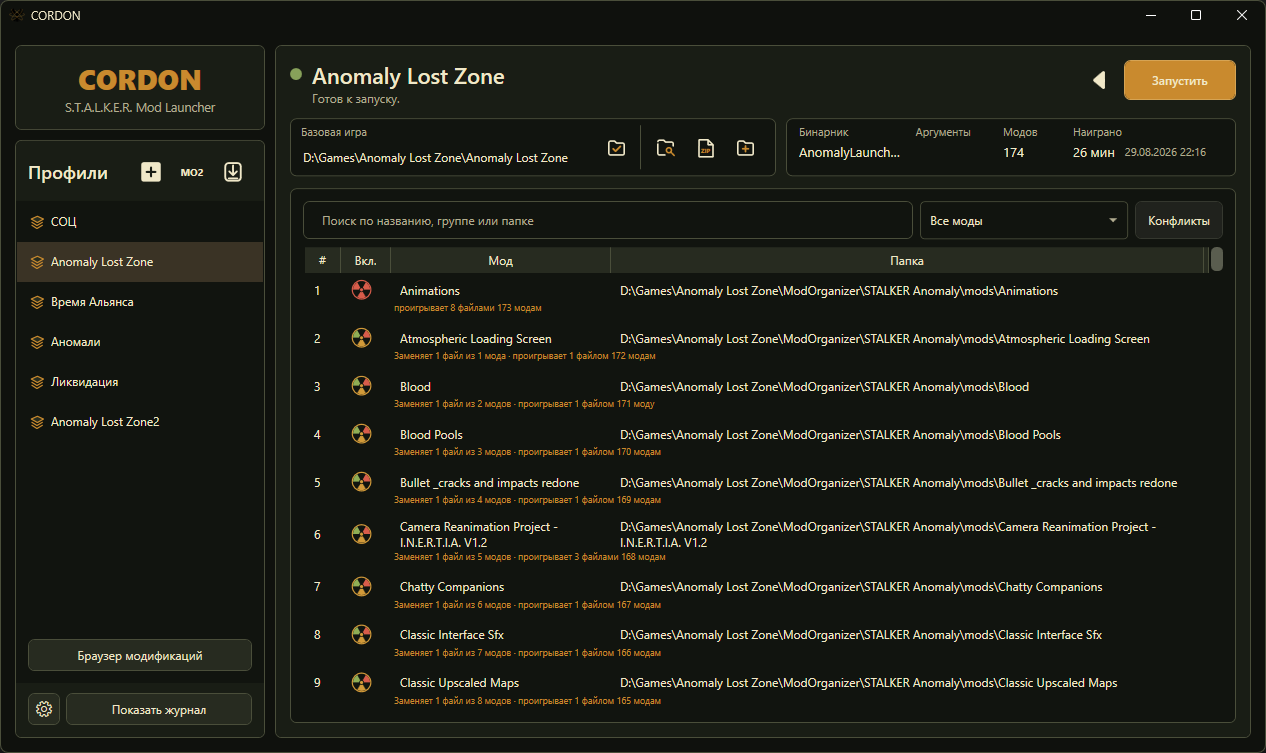Viewport: 1266px width, 753px height.
Task: Select the Аномали profile
Action: (140, 342)
